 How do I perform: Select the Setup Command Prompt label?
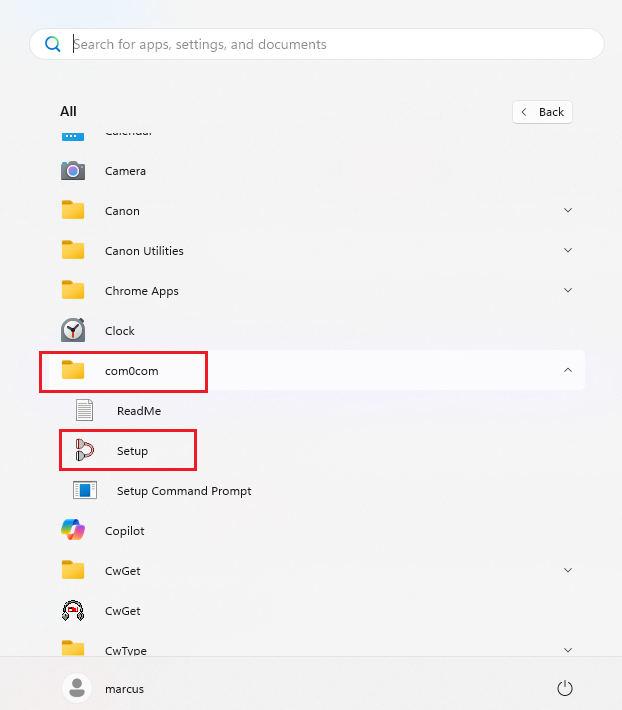[184, 491]
